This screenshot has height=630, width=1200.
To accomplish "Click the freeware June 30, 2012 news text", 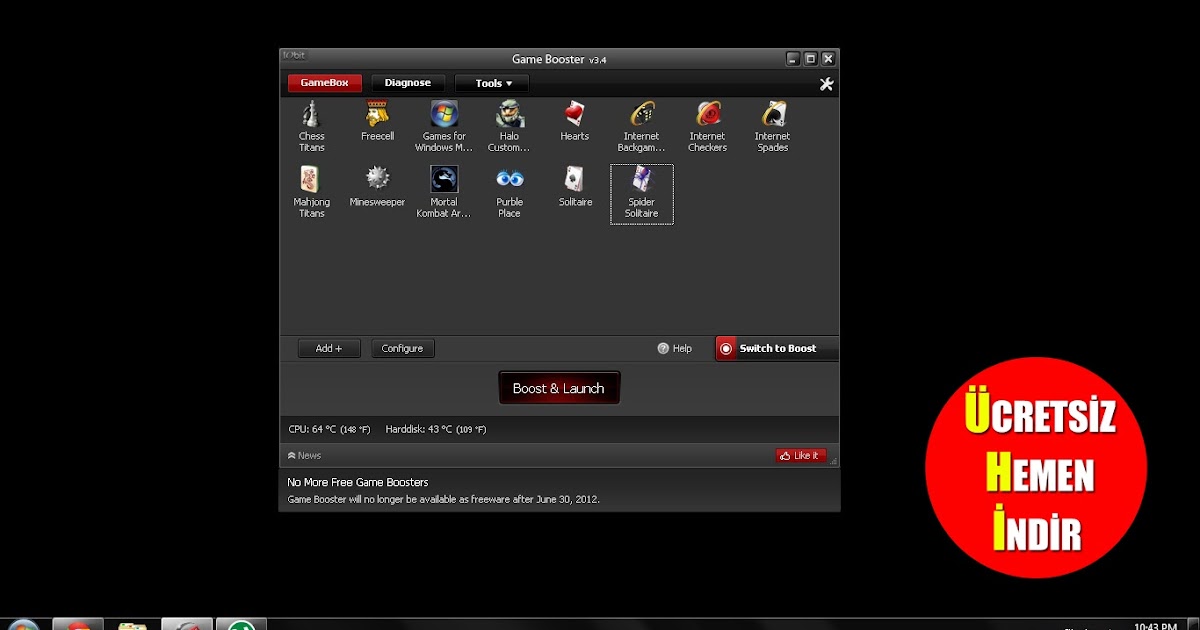I will point(444,499).
